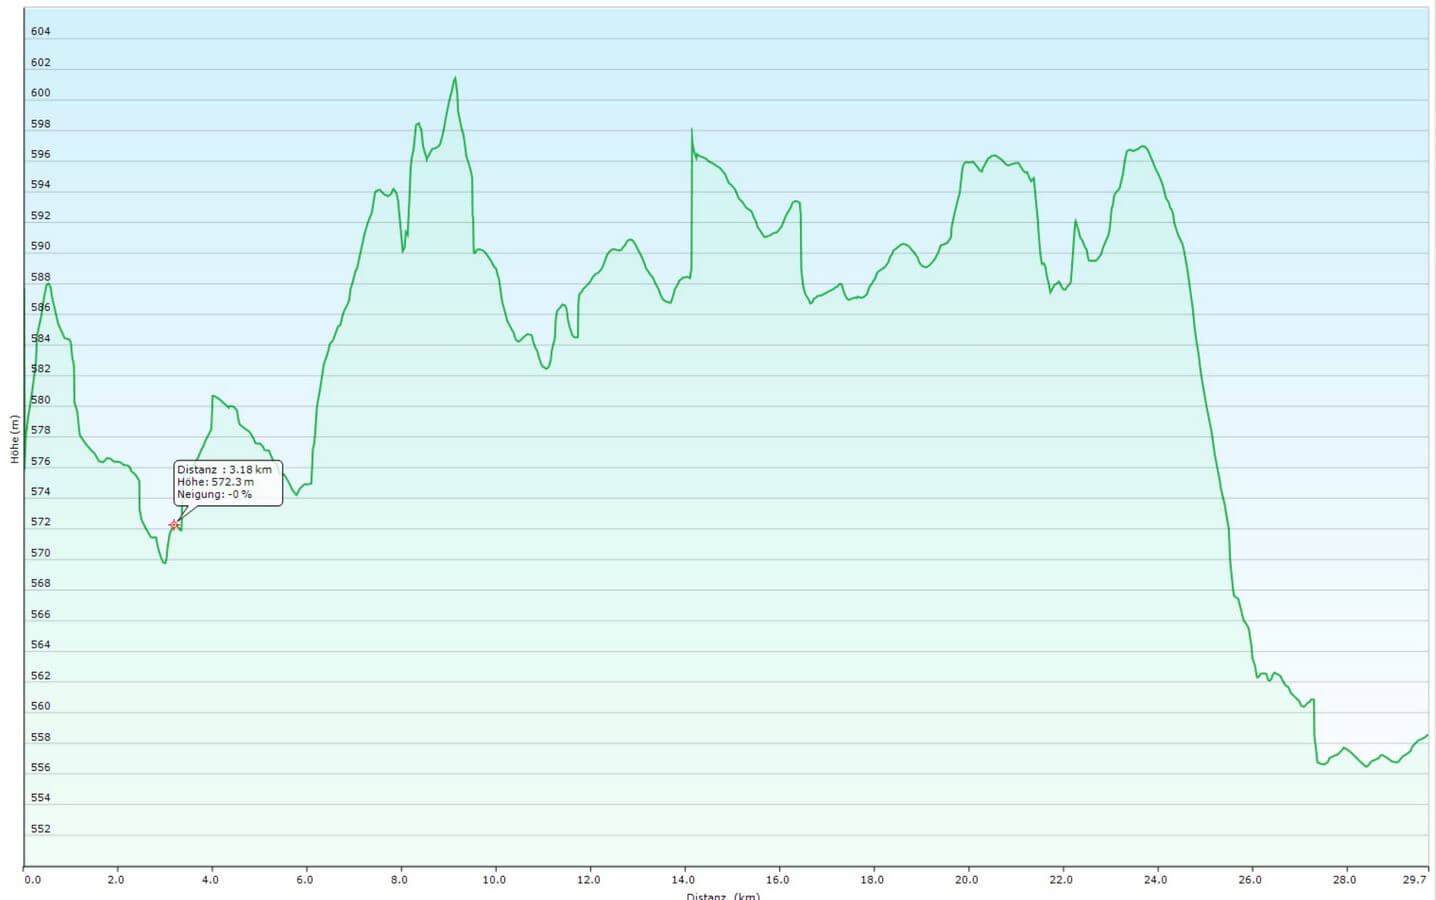Select the 582 elevation axis label
The width and height of the screenshot is (1436, 900).
click(40, 369)
